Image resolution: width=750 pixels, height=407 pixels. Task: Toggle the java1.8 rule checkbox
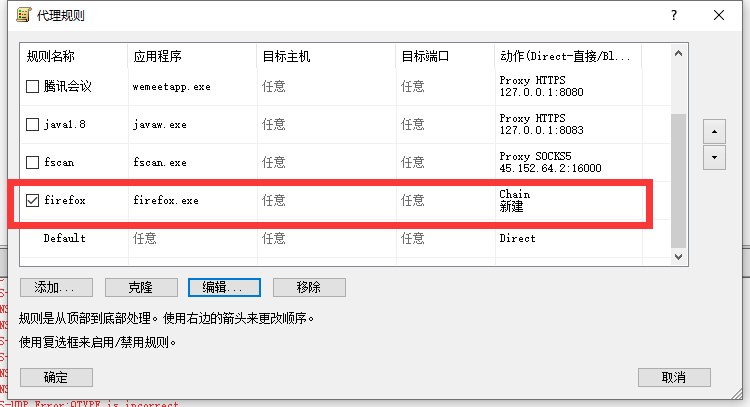(32, 125)
